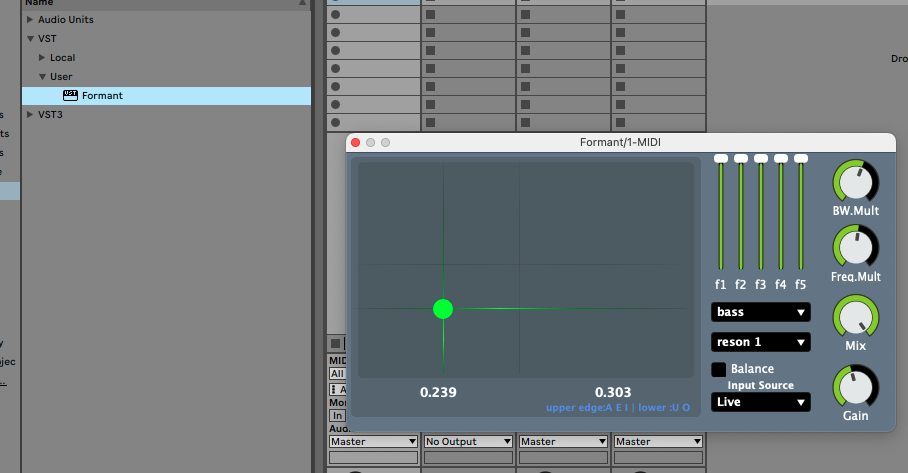Expand the VST3 folder

pyautogui.click(x=30, y=115)
